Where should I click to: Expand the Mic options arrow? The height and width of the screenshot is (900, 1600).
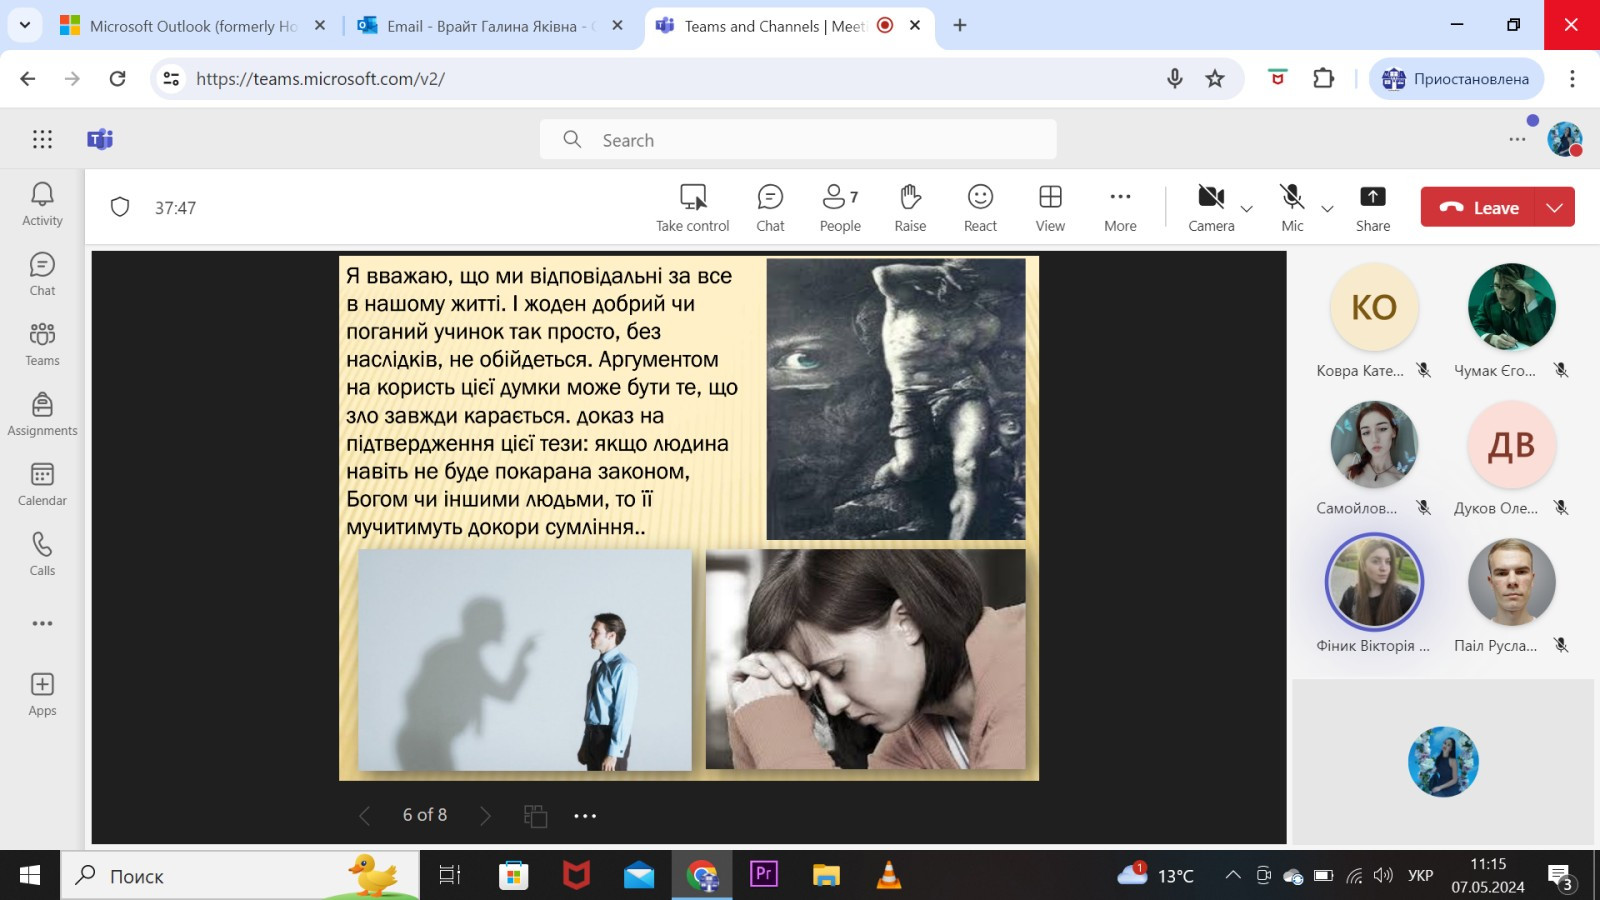1328,209
